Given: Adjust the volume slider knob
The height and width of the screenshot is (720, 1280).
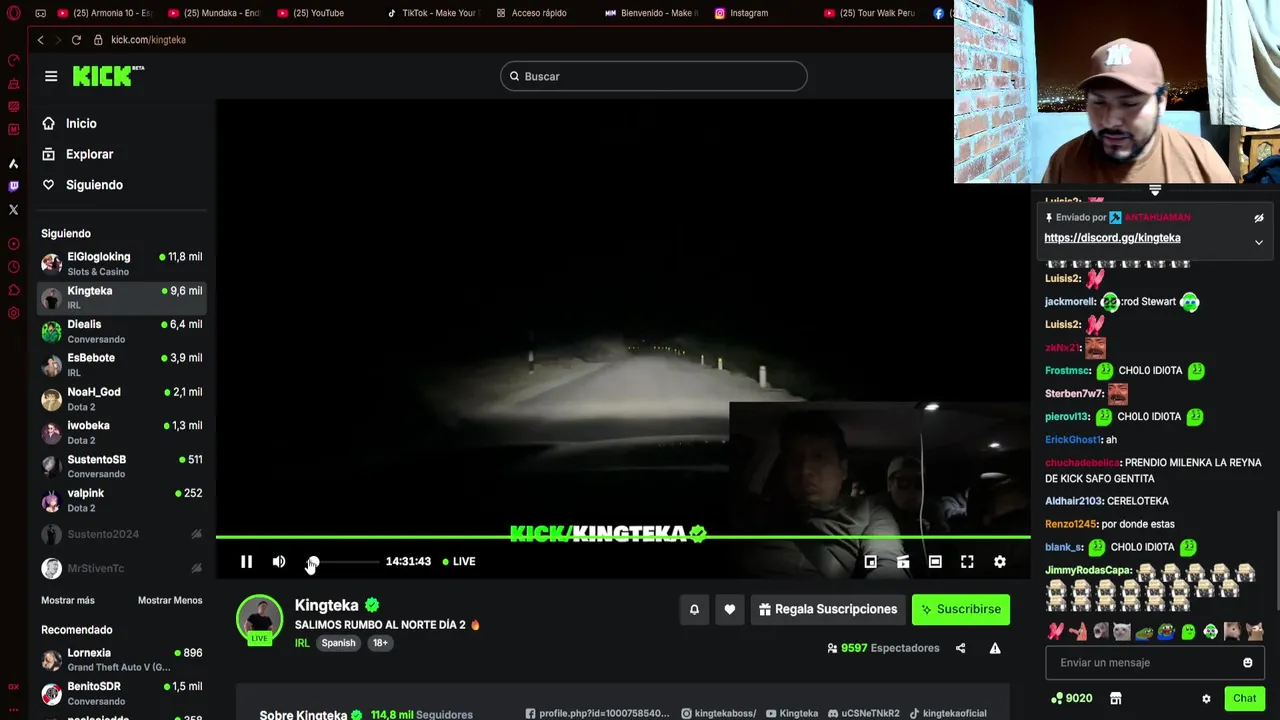Looking at the screenshot, I should tap(313, 562).
